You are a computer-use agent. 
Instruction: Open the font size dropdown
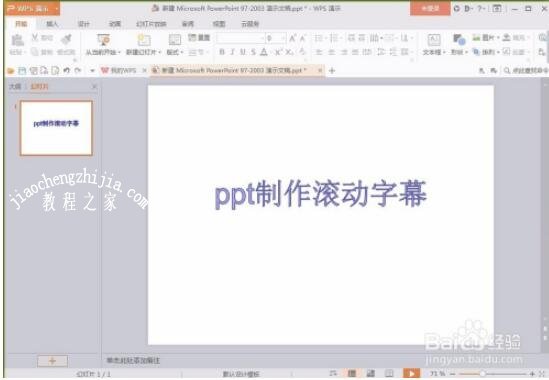283,38
